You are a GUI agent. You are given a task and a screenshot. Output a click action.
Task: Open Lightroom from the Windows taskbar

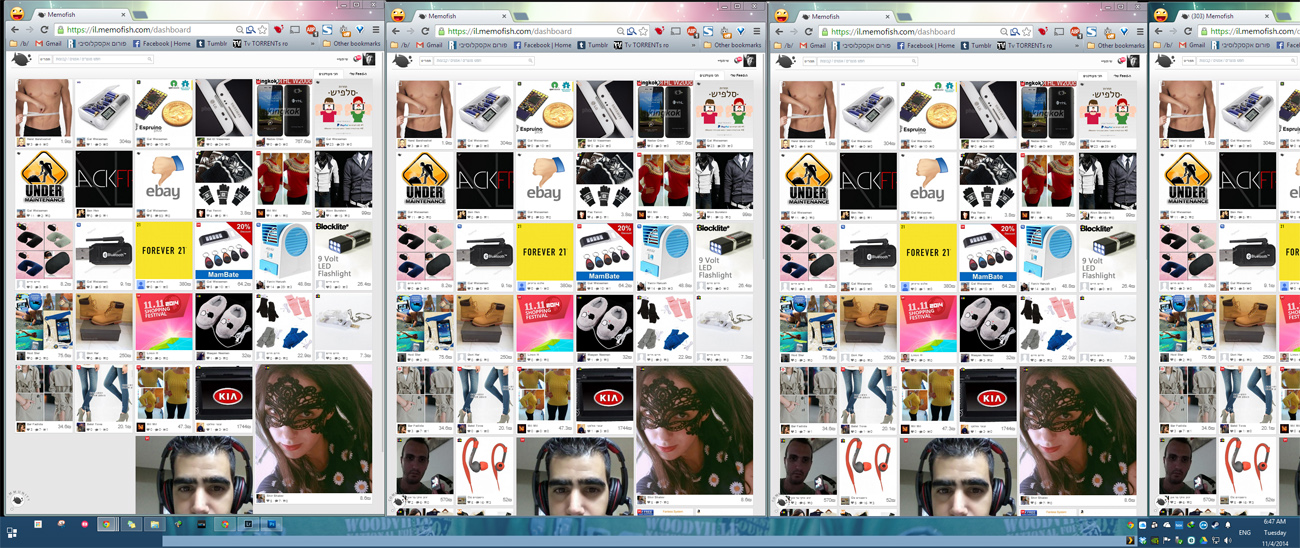click(248, 524)
